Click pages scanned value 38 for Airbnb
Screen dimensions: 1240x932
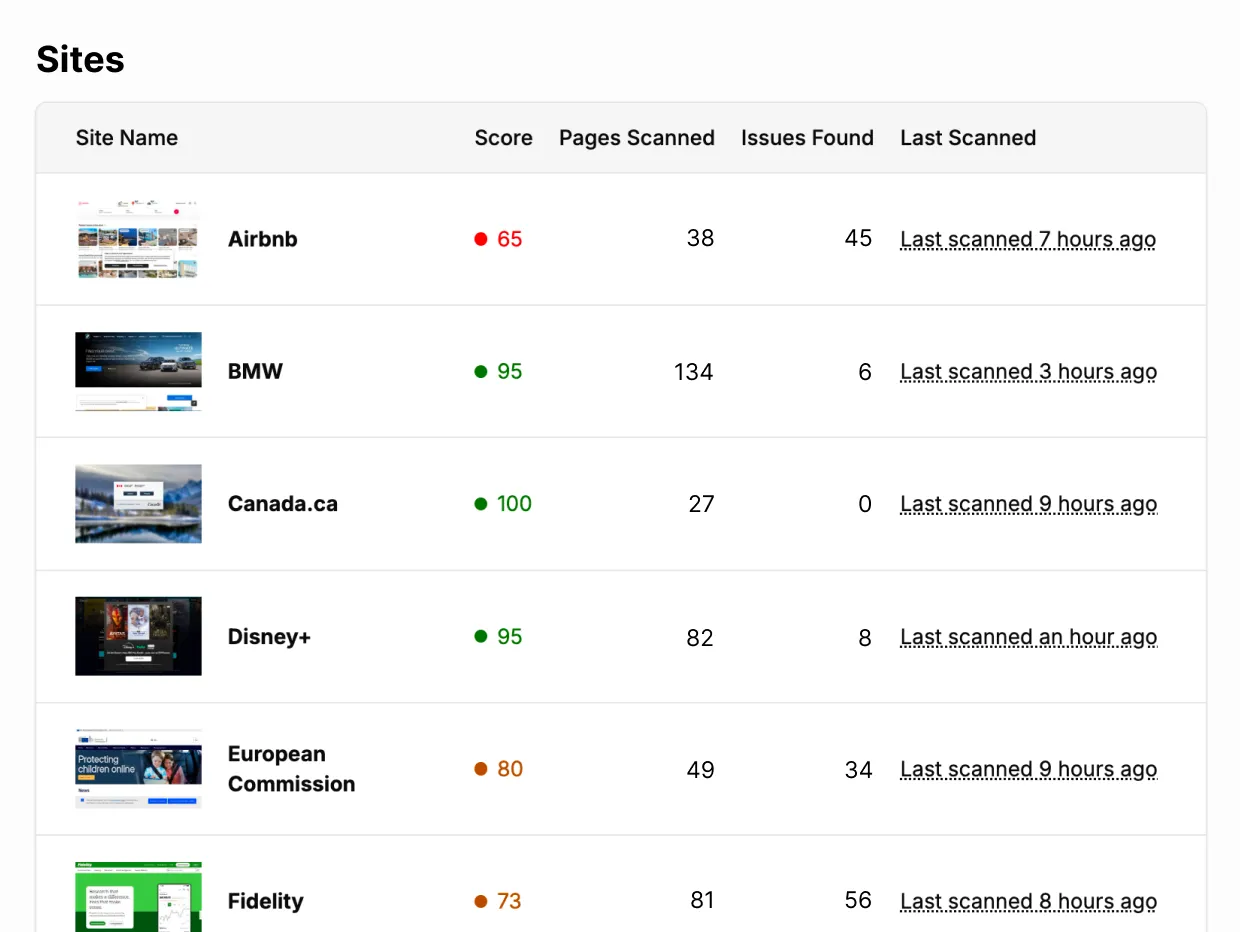click(701, 238)
